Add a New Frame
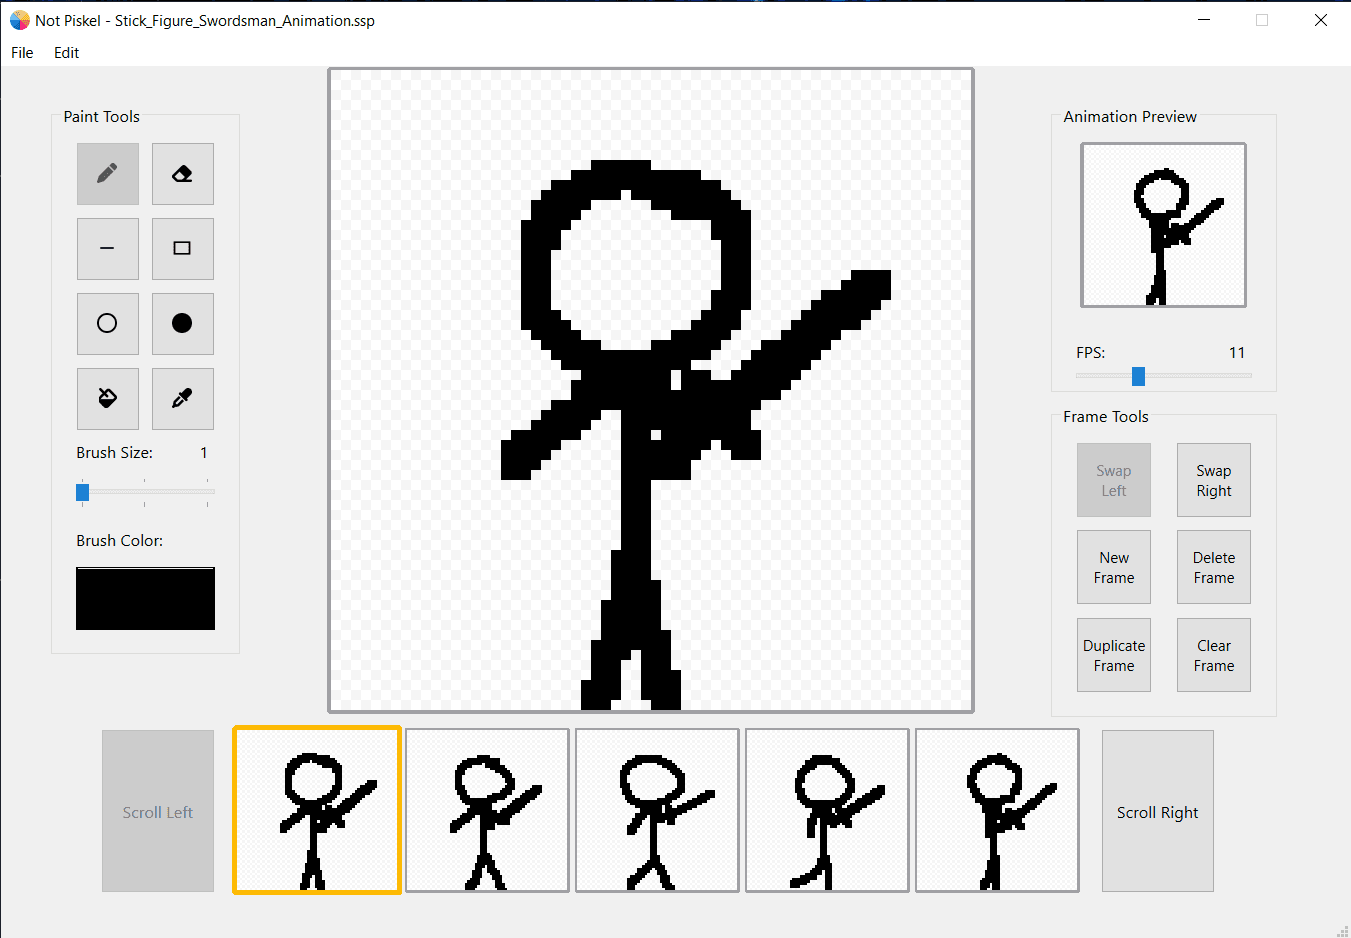This screenshot has width=1351, height=938. click(1114, 567)
